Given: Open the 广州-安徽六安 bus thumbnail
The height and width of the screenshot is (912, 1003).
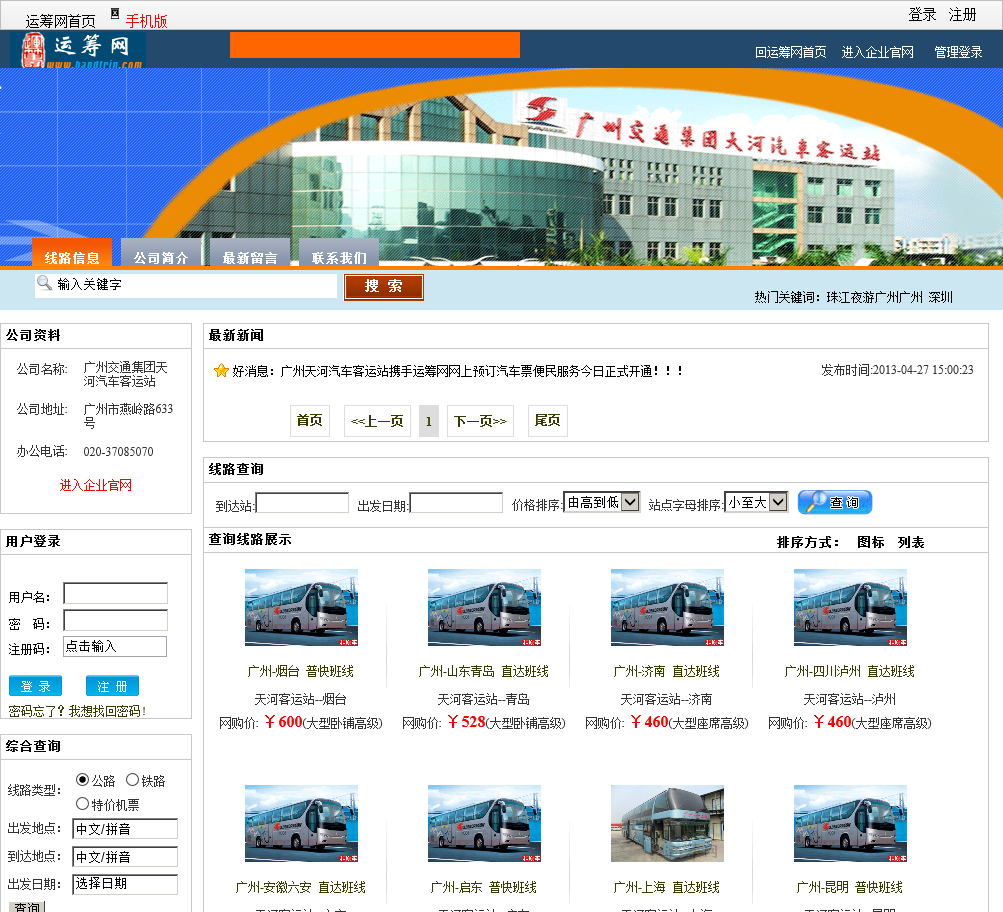Looking at the screenshot, I should point(301,824).
